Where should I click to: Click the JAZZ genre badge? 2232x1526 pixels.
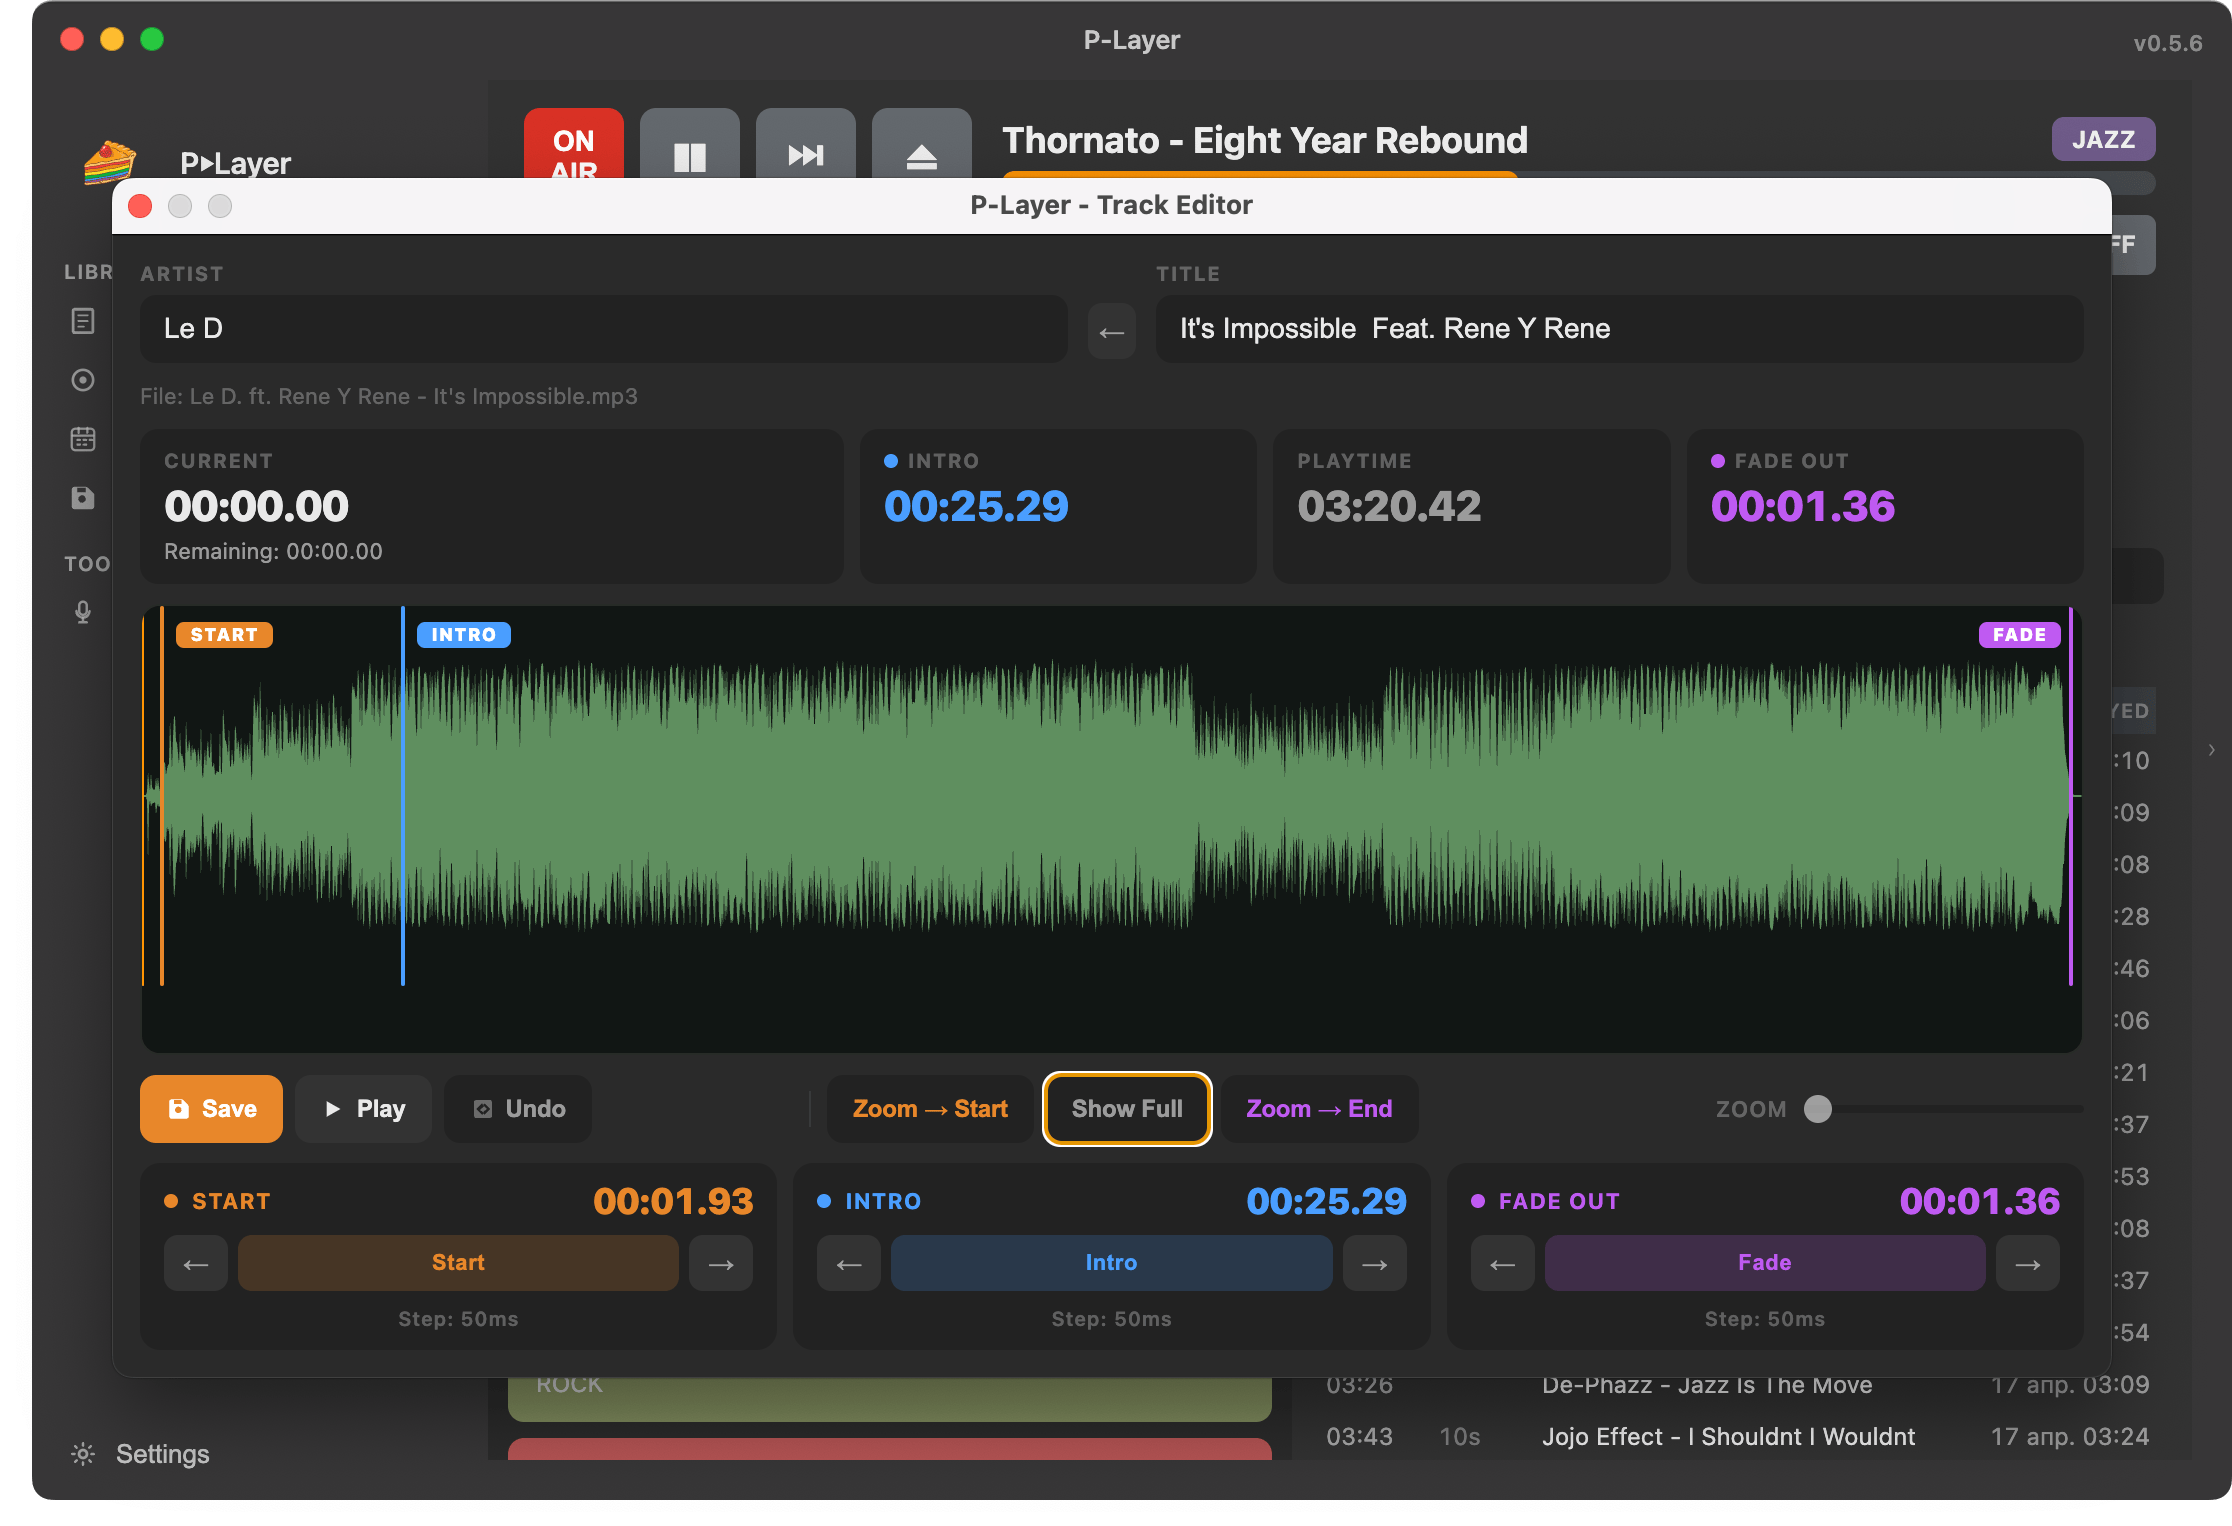click(x=2103, y=139)
